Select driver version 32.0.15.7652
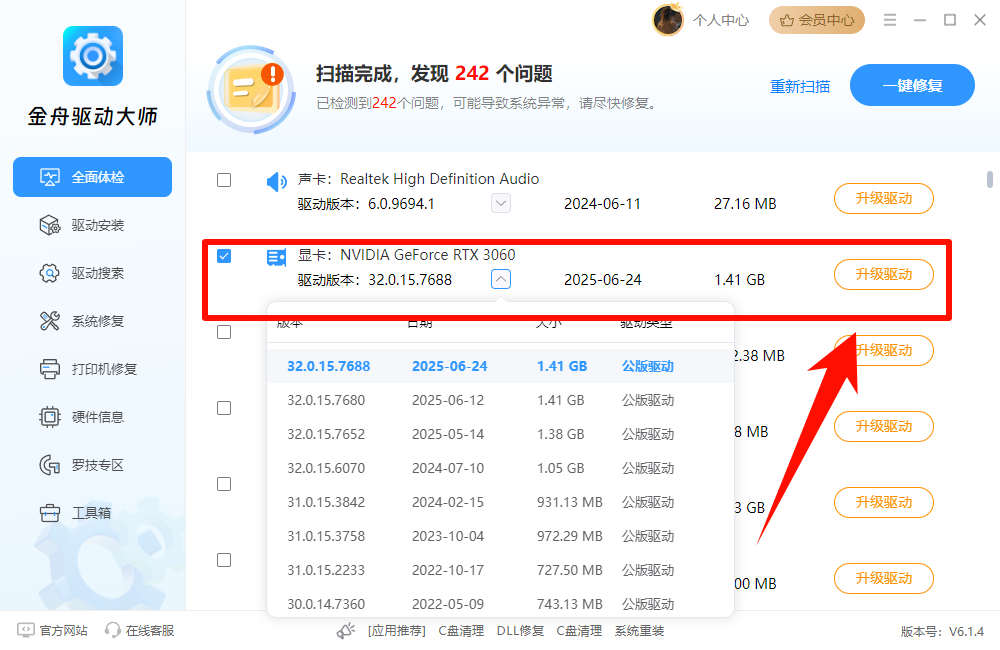 (500, 434)
